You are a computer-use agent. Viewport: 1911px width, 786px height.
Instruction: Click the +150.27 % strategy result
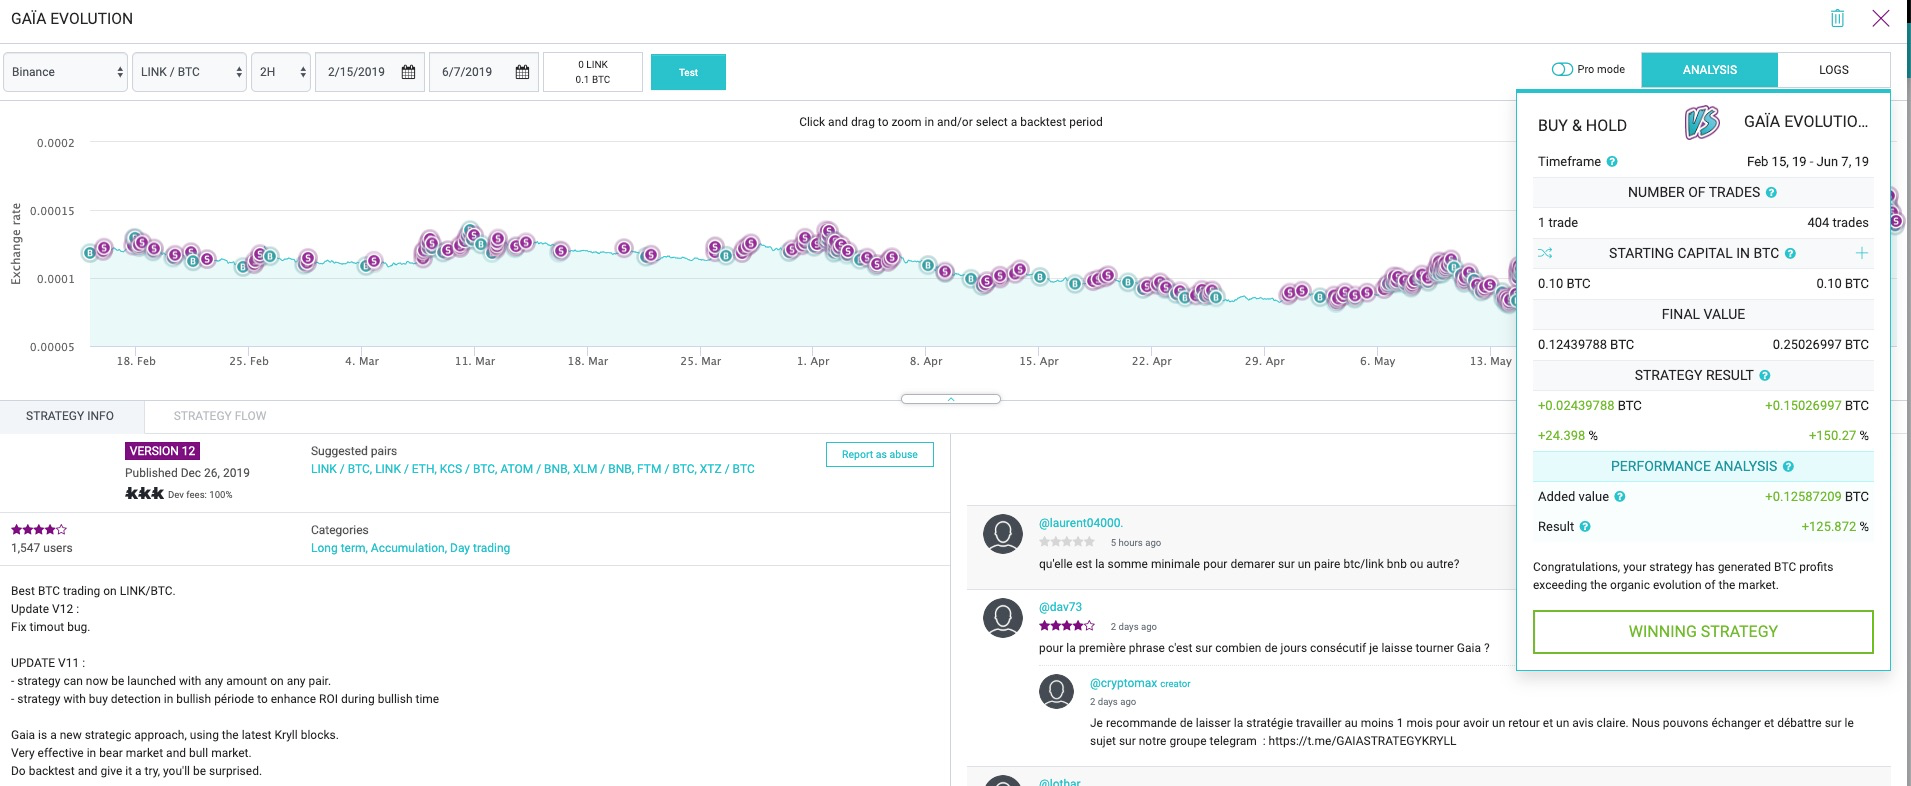point(1839,436)
